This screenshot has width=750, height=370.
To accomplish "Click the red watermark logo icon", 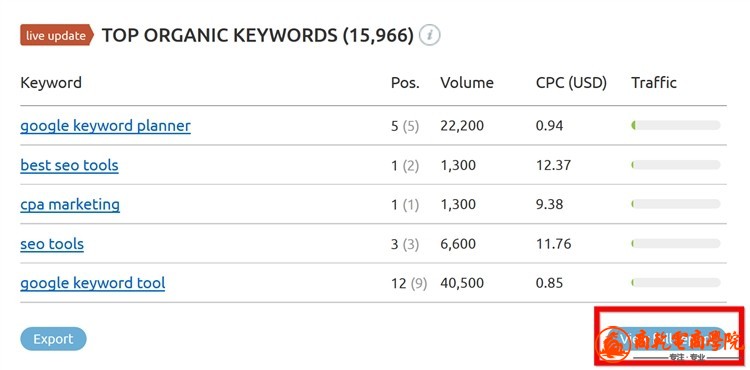I will point(615,343).
